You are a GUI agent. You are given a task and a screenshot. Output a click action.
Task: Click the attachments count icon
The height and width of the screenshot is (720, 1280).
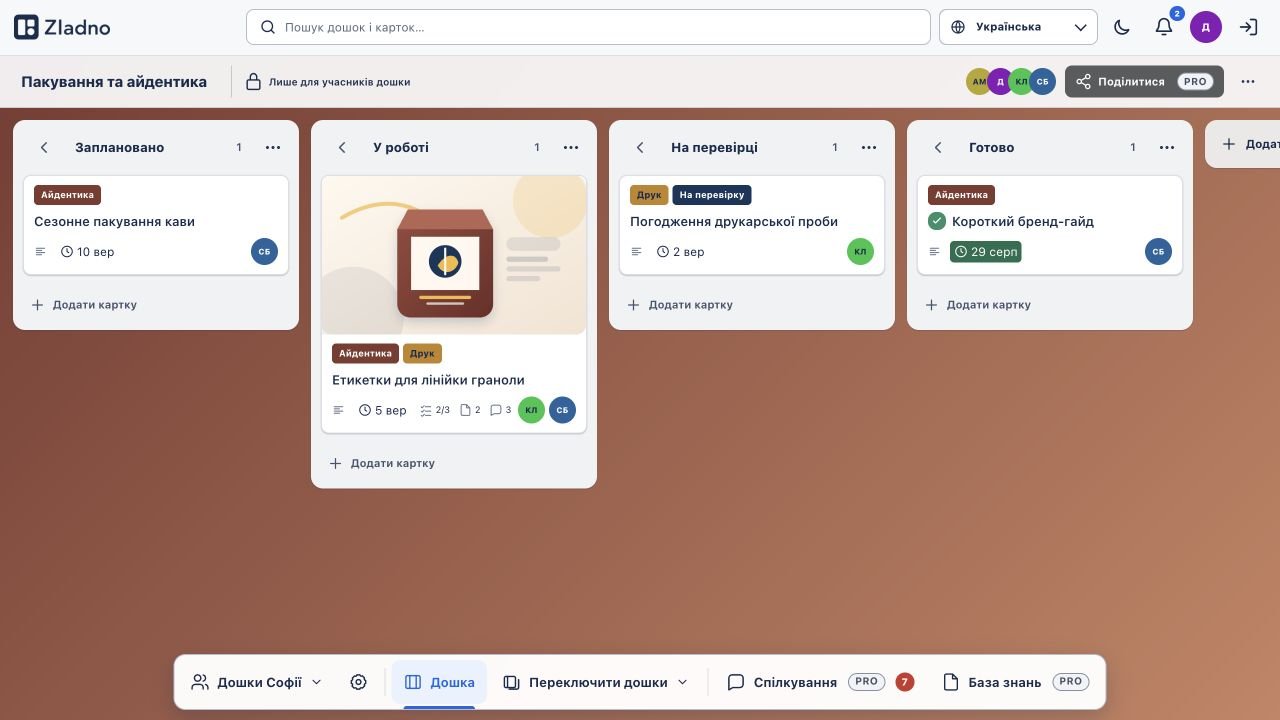pos(470,410)
